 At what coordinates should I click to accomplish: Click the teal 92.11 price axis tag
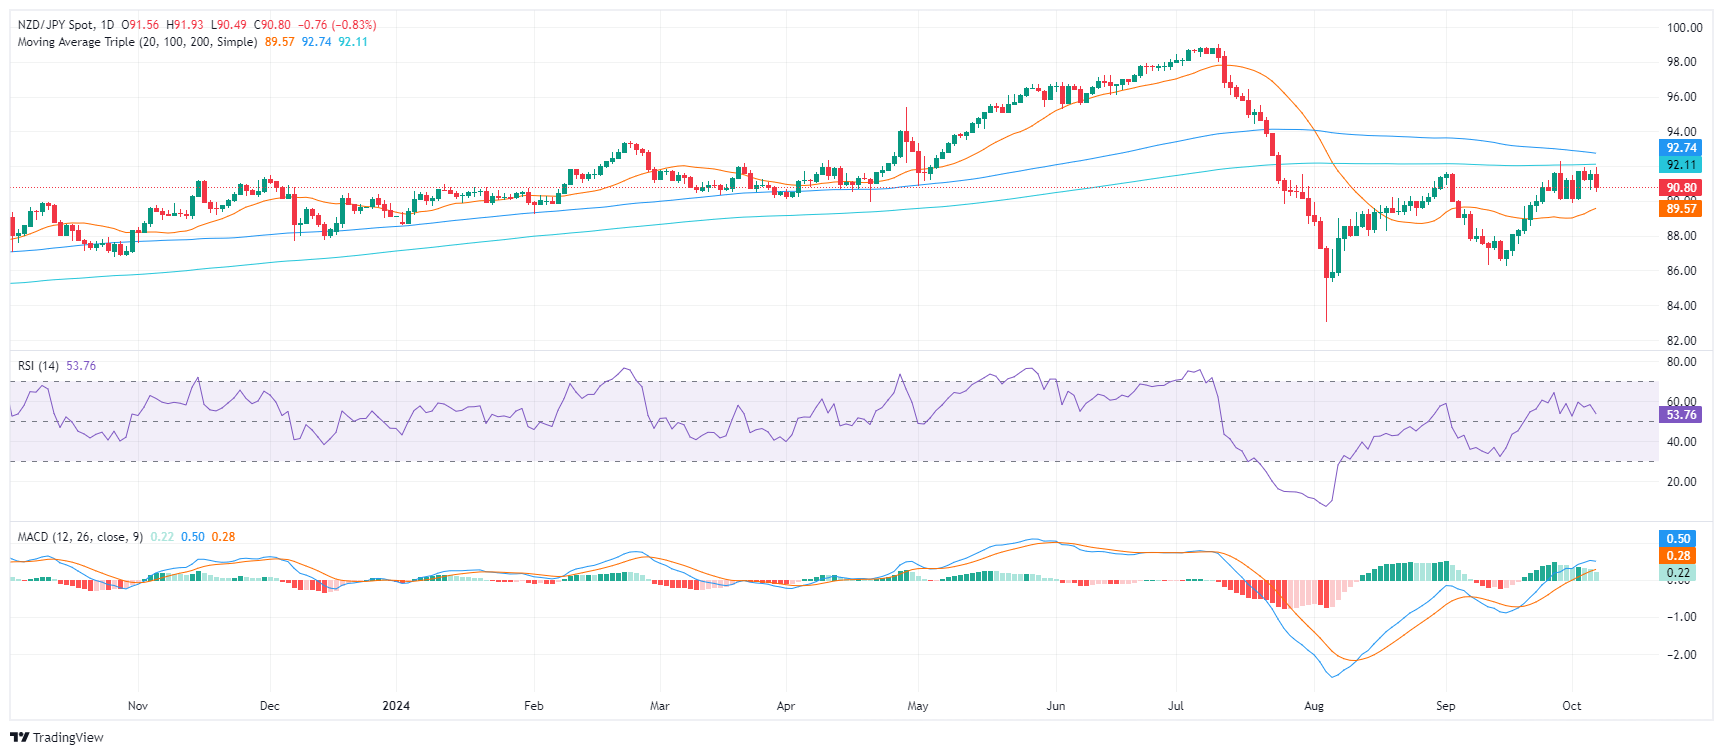(x=1681, y=165)
